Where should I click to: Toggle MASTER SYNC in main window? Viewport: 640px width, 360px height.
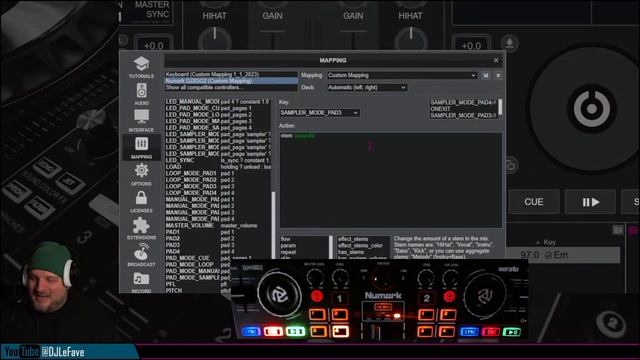pyautogui.click(x=152, y=10)
